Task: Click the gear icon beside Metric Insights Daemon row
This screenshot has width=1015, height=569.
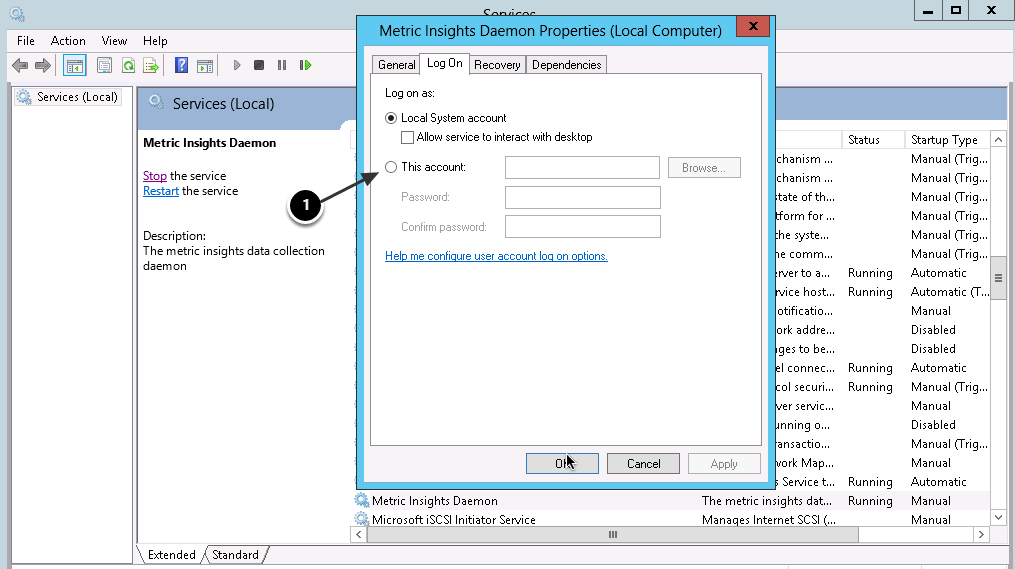Action: [x=362, y=500]
